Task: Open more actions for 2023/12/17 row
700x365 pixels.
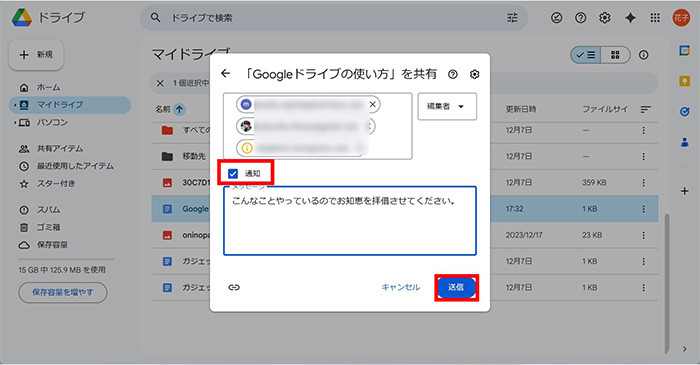Action: click(643, 235)
